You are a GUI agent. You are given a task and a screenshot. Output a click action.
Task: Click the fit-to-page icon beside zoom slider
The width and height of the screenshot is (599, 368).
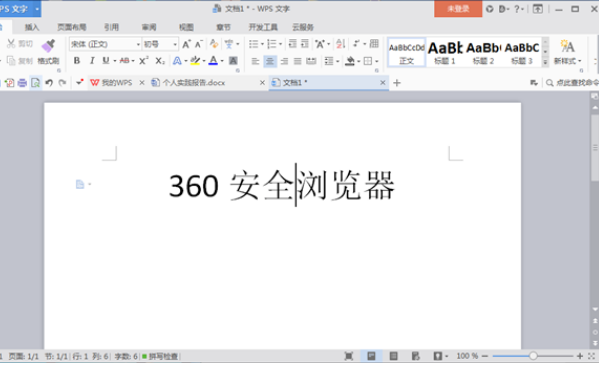point(591,356)
